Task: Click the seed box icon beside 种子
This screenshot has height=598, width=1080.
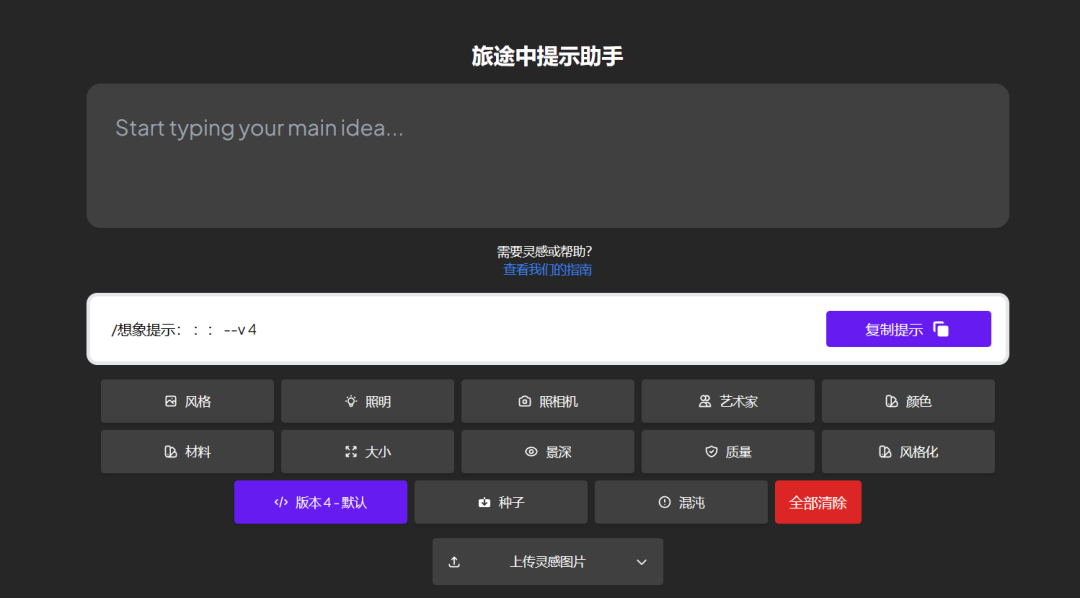Action: (x=484, y=502)
